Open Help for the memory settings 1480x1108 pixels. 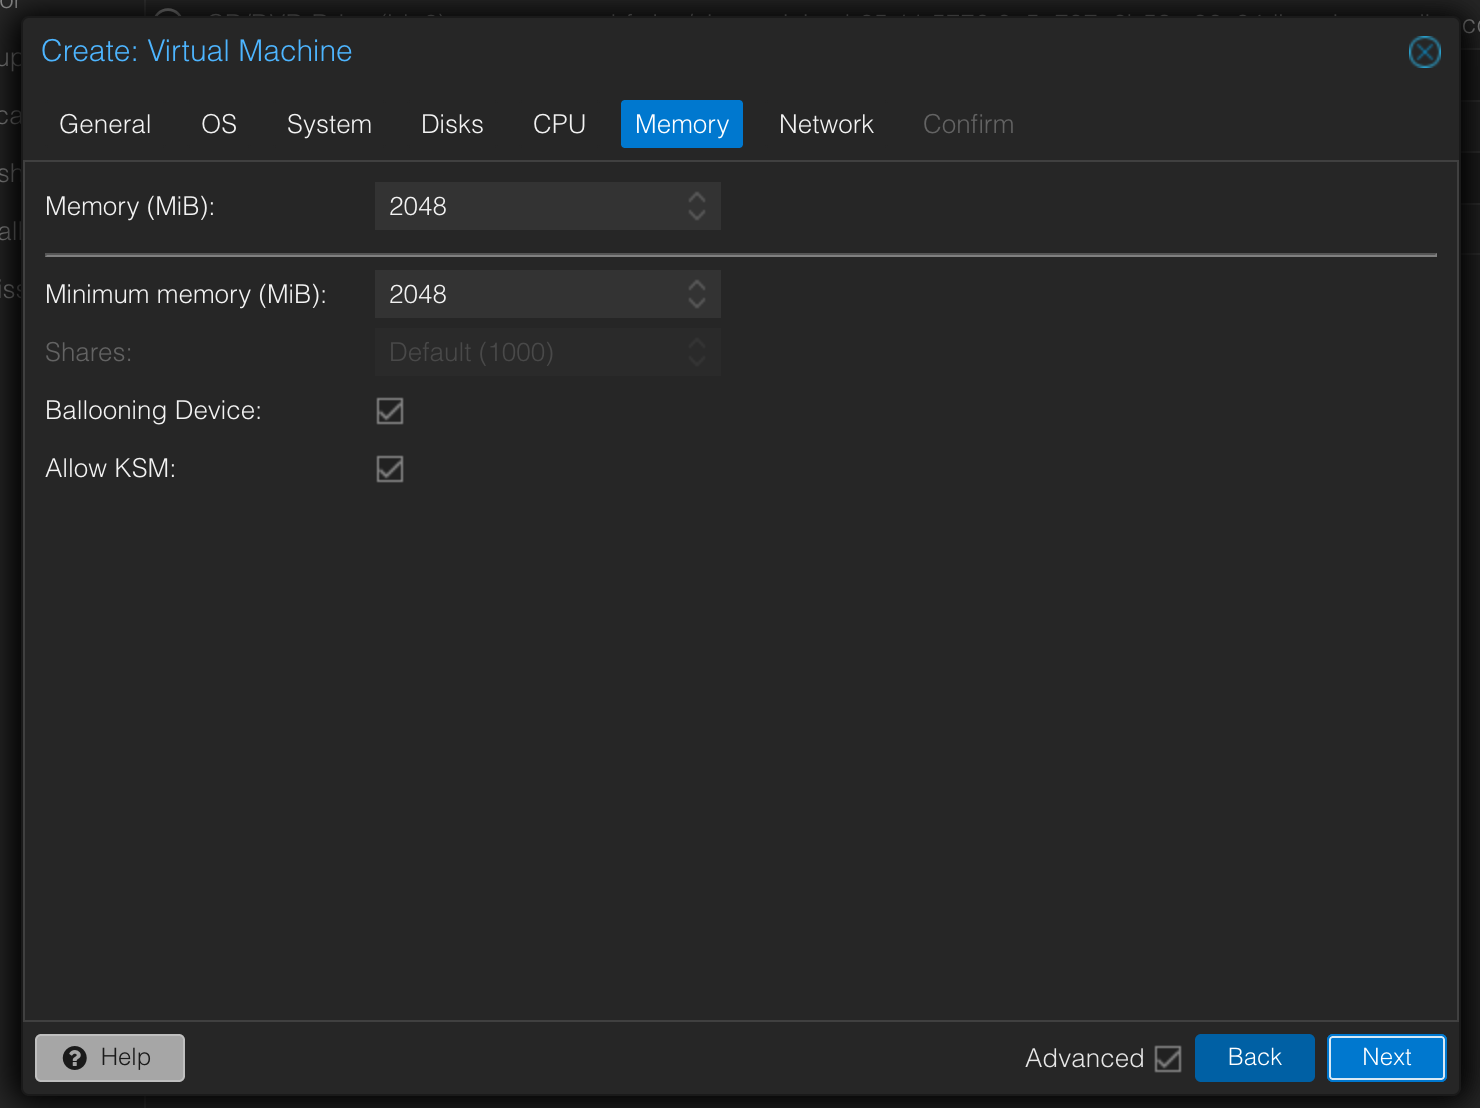(109, 1057)
